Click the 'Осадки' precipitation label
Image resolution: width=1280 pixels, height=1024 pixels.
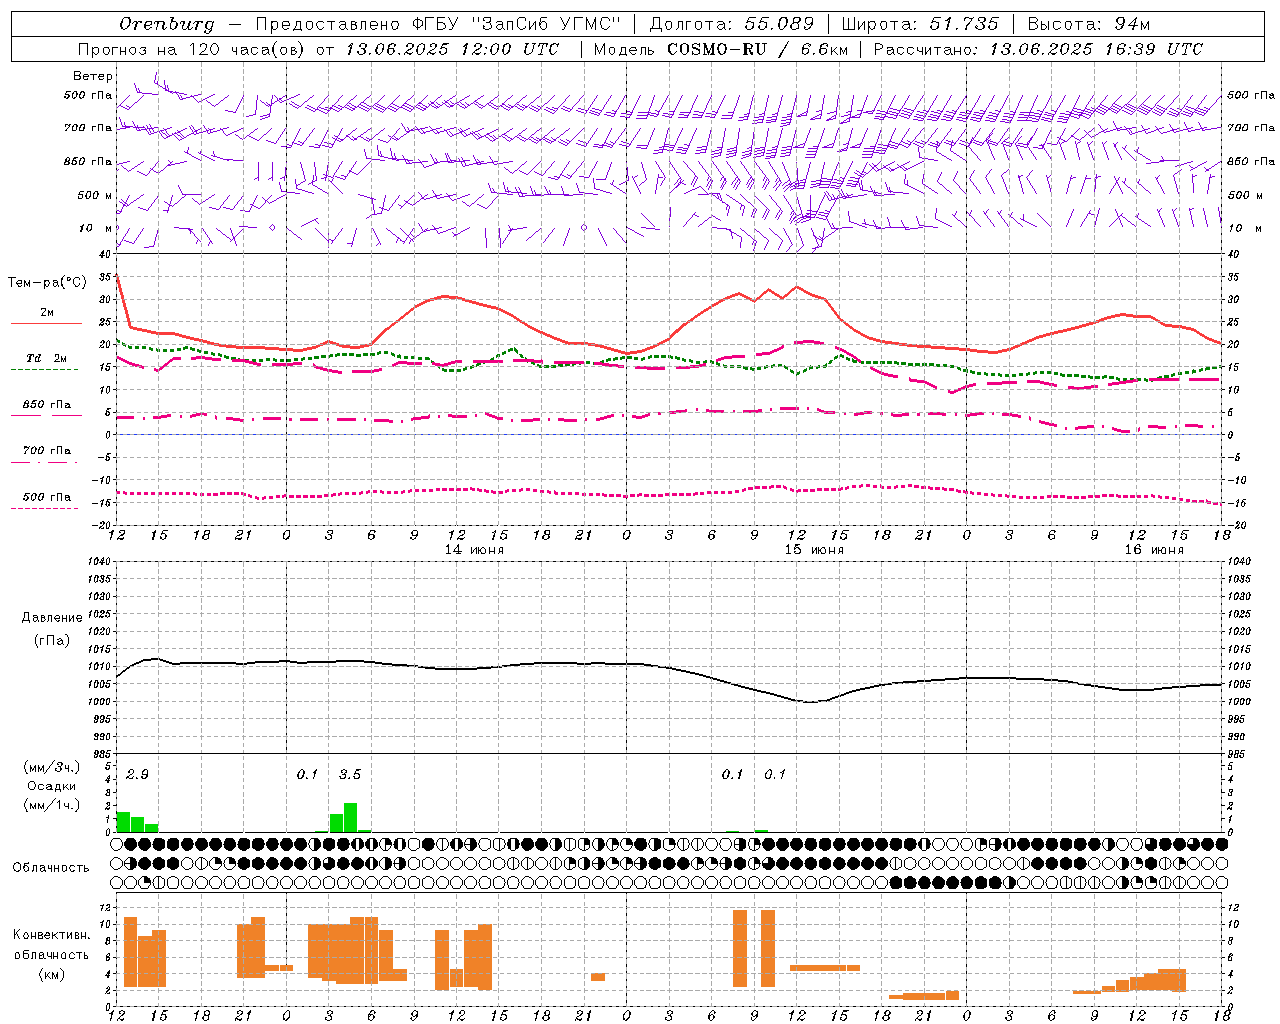tap(52, 786)
